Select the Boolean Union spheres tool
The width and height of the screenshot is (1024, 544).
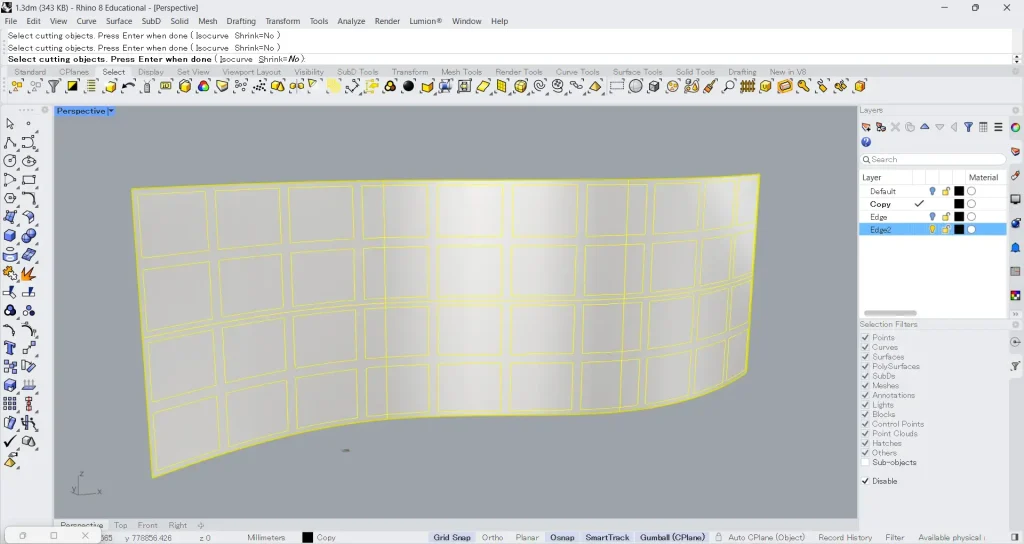(x=28, y=236)
